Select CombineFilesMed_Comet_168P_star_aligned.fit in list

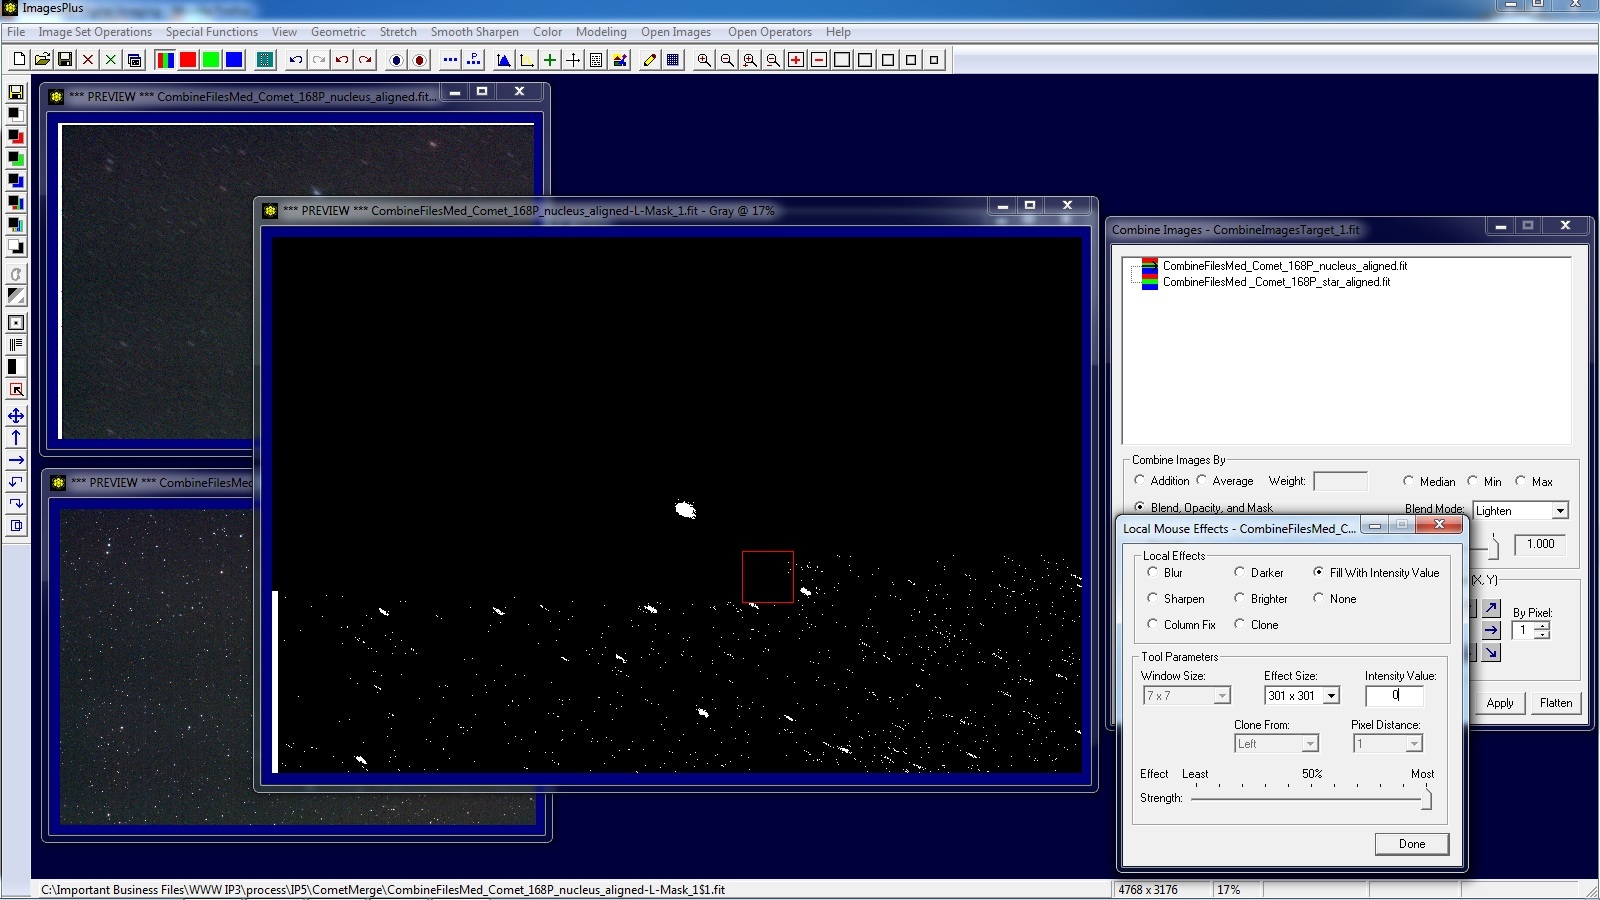[x=1276, y=282]
